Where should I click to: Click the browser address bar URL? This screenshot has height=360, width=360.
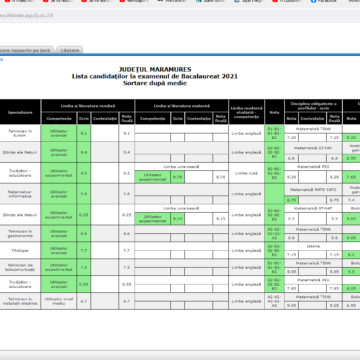point(27,16)
